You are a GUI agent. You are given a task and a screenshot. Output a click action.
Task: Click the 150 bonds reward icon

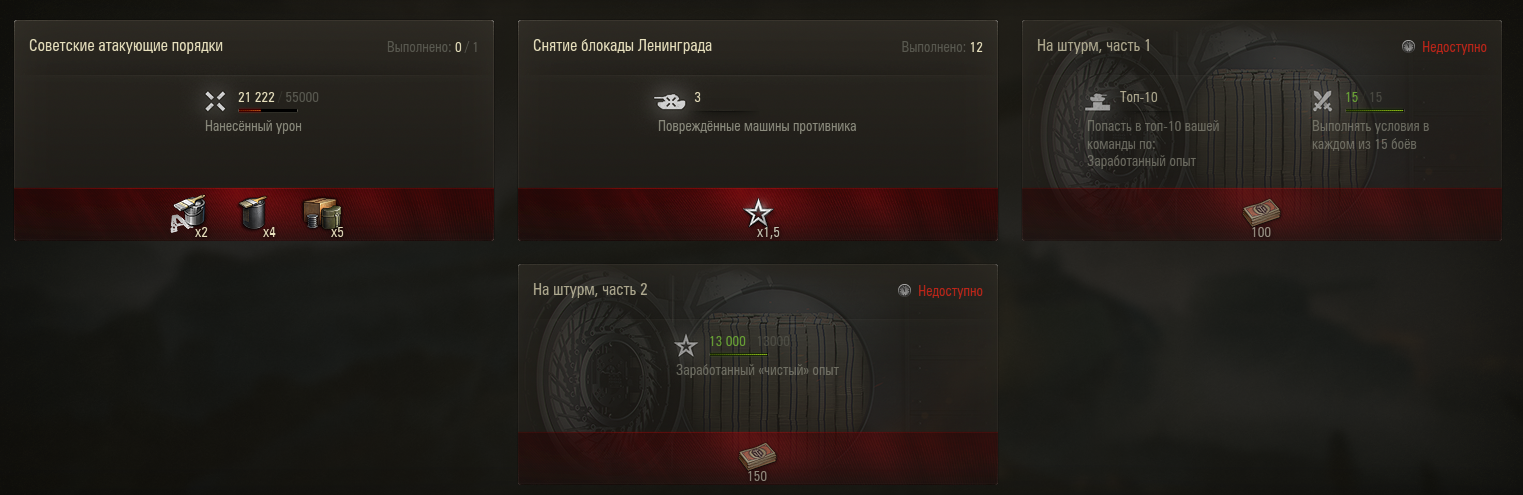click(757, 457)
